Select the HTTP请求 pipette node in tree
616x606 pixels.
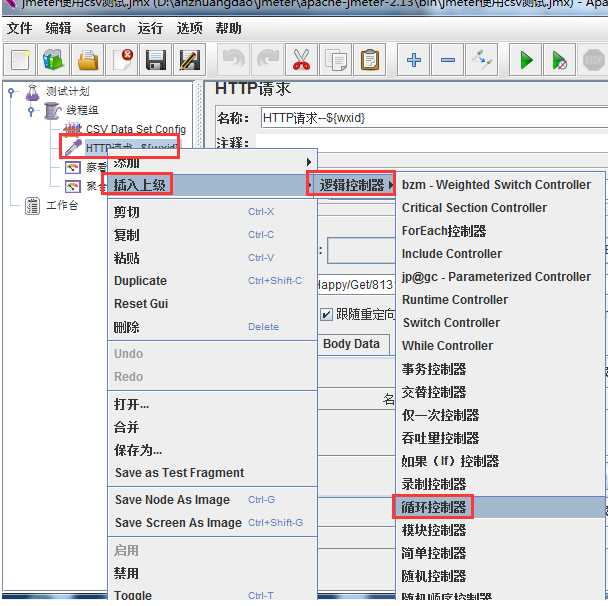[73, 147]
